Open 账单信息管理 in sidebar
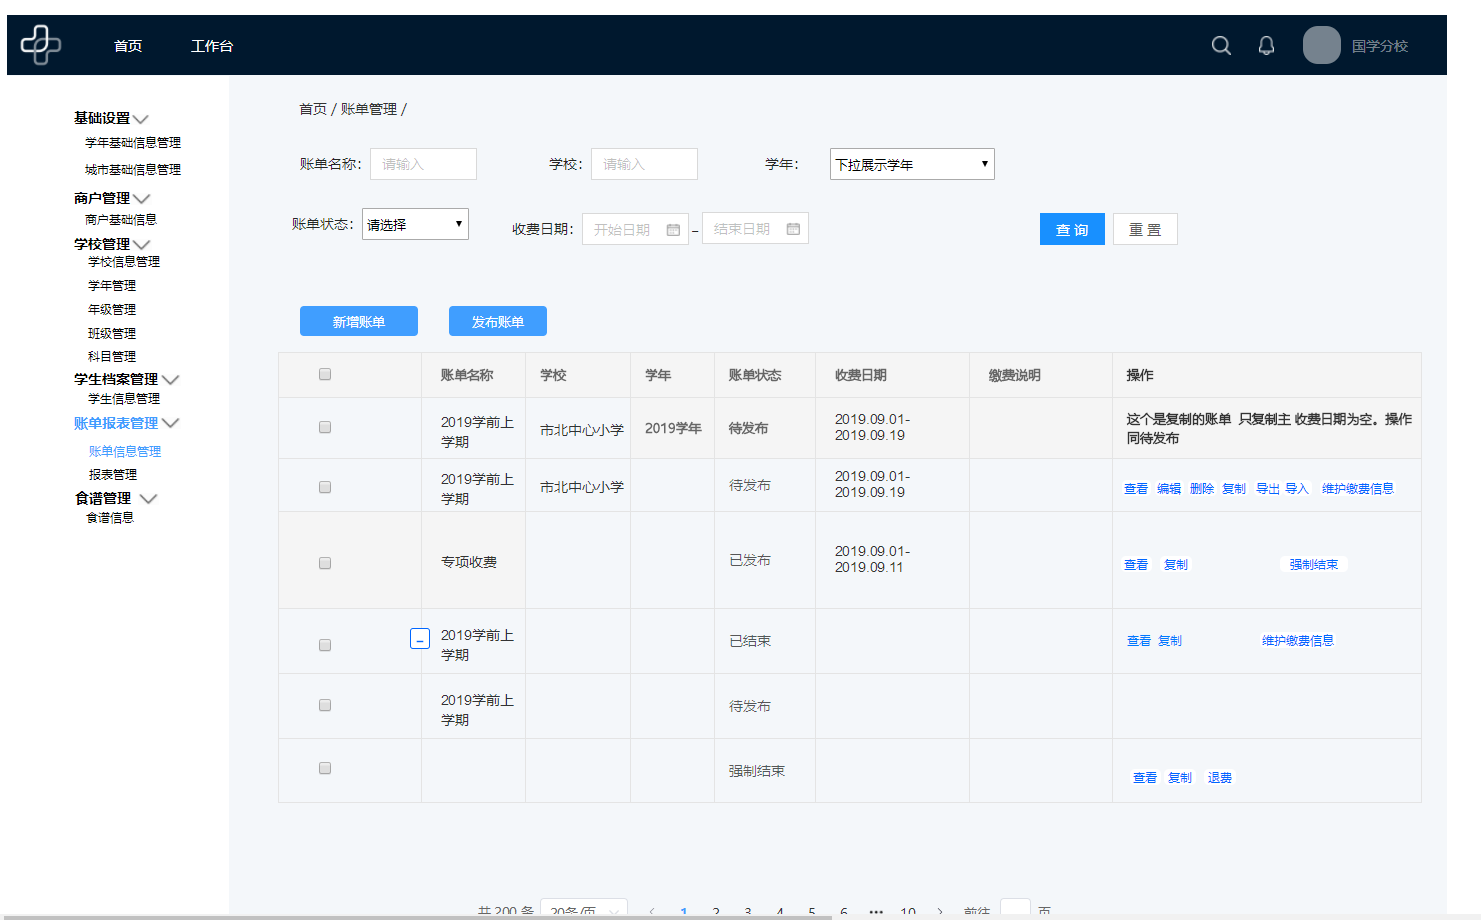The width and height of the screenshot is (1481, 920). tap(125, 452)
